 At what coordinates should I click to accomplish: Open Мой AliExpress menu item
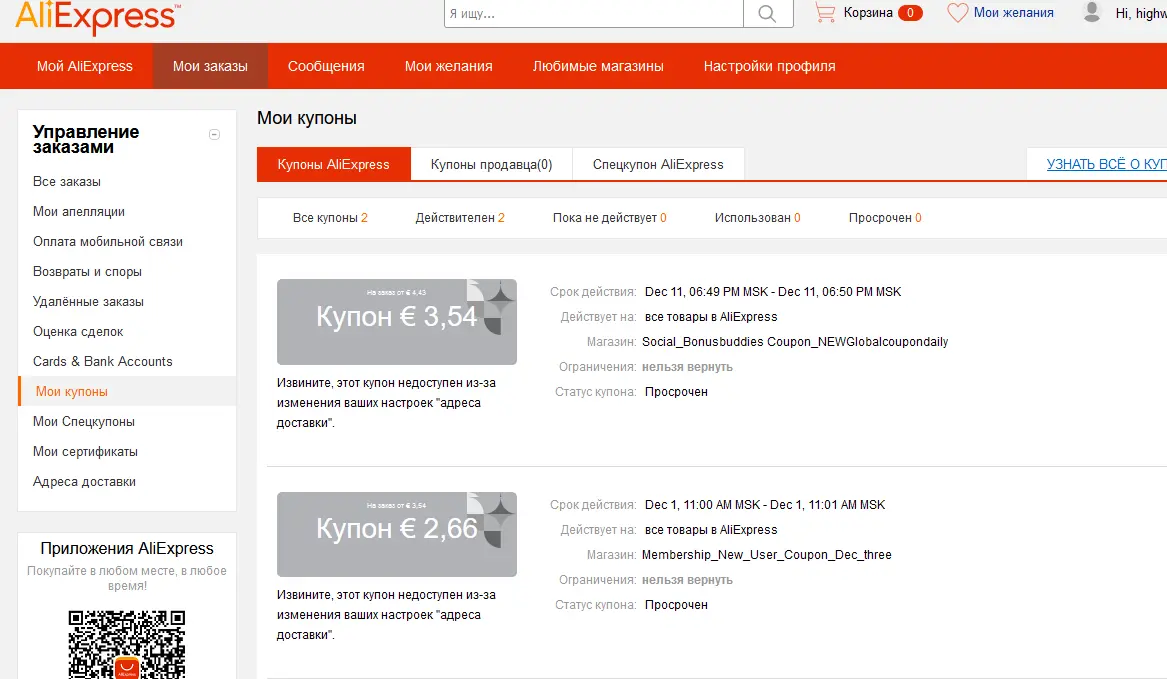pos(85,66)
